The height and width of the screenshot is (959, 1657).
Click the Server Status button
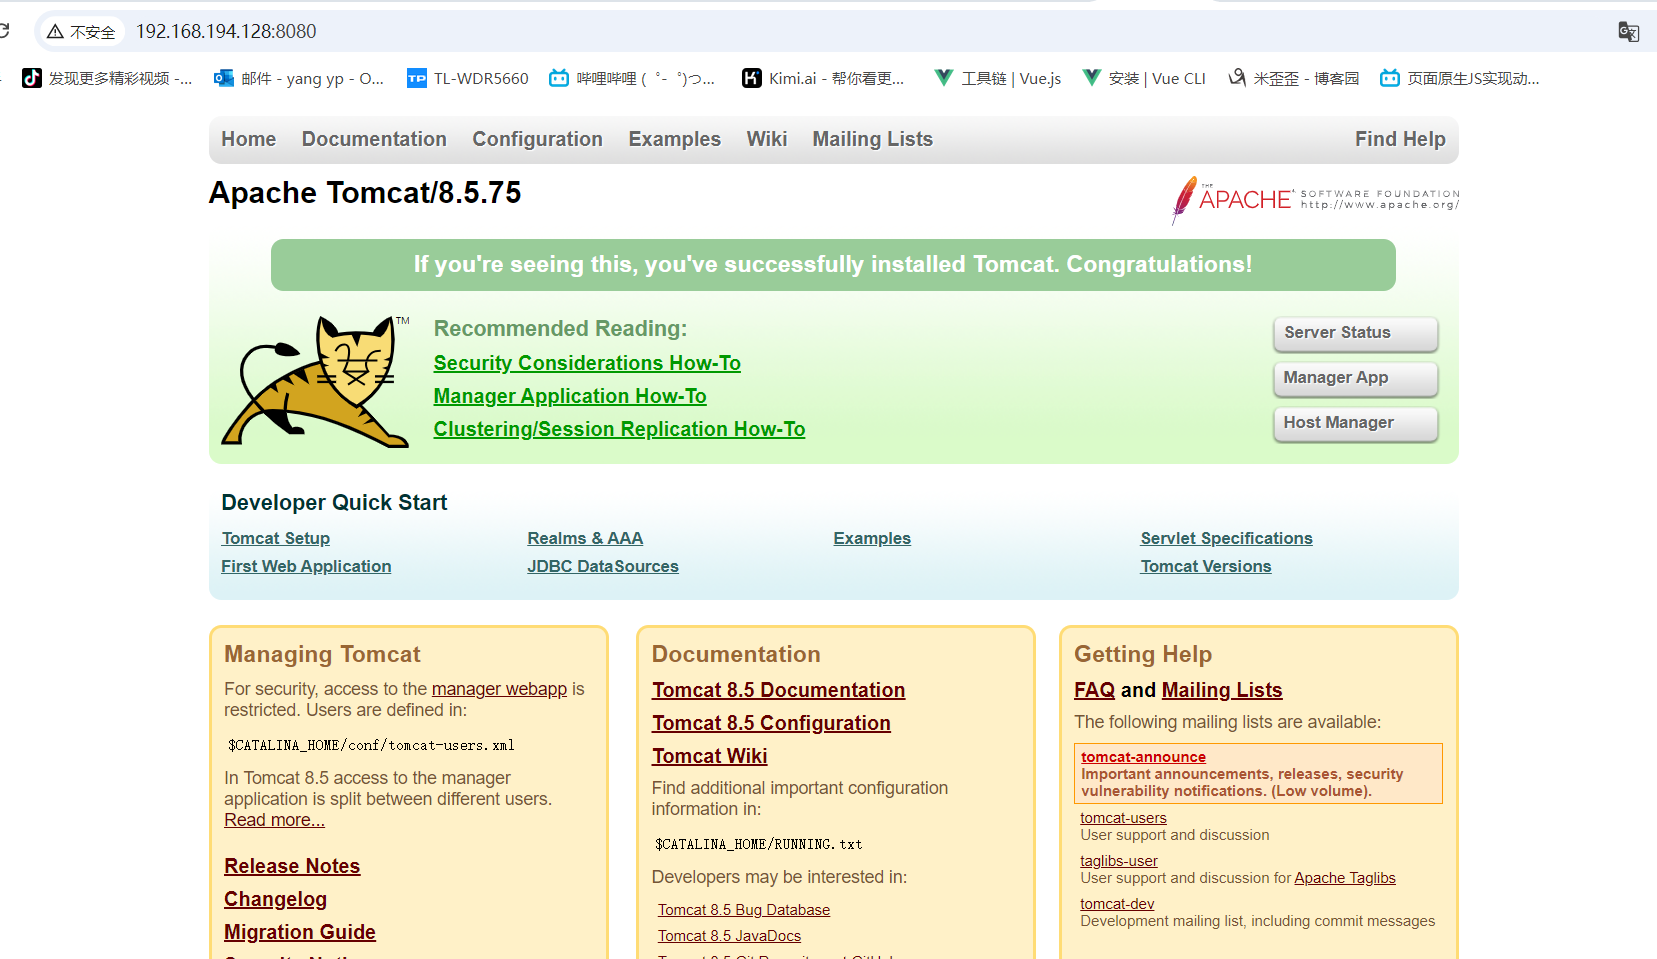point(1355,333)
